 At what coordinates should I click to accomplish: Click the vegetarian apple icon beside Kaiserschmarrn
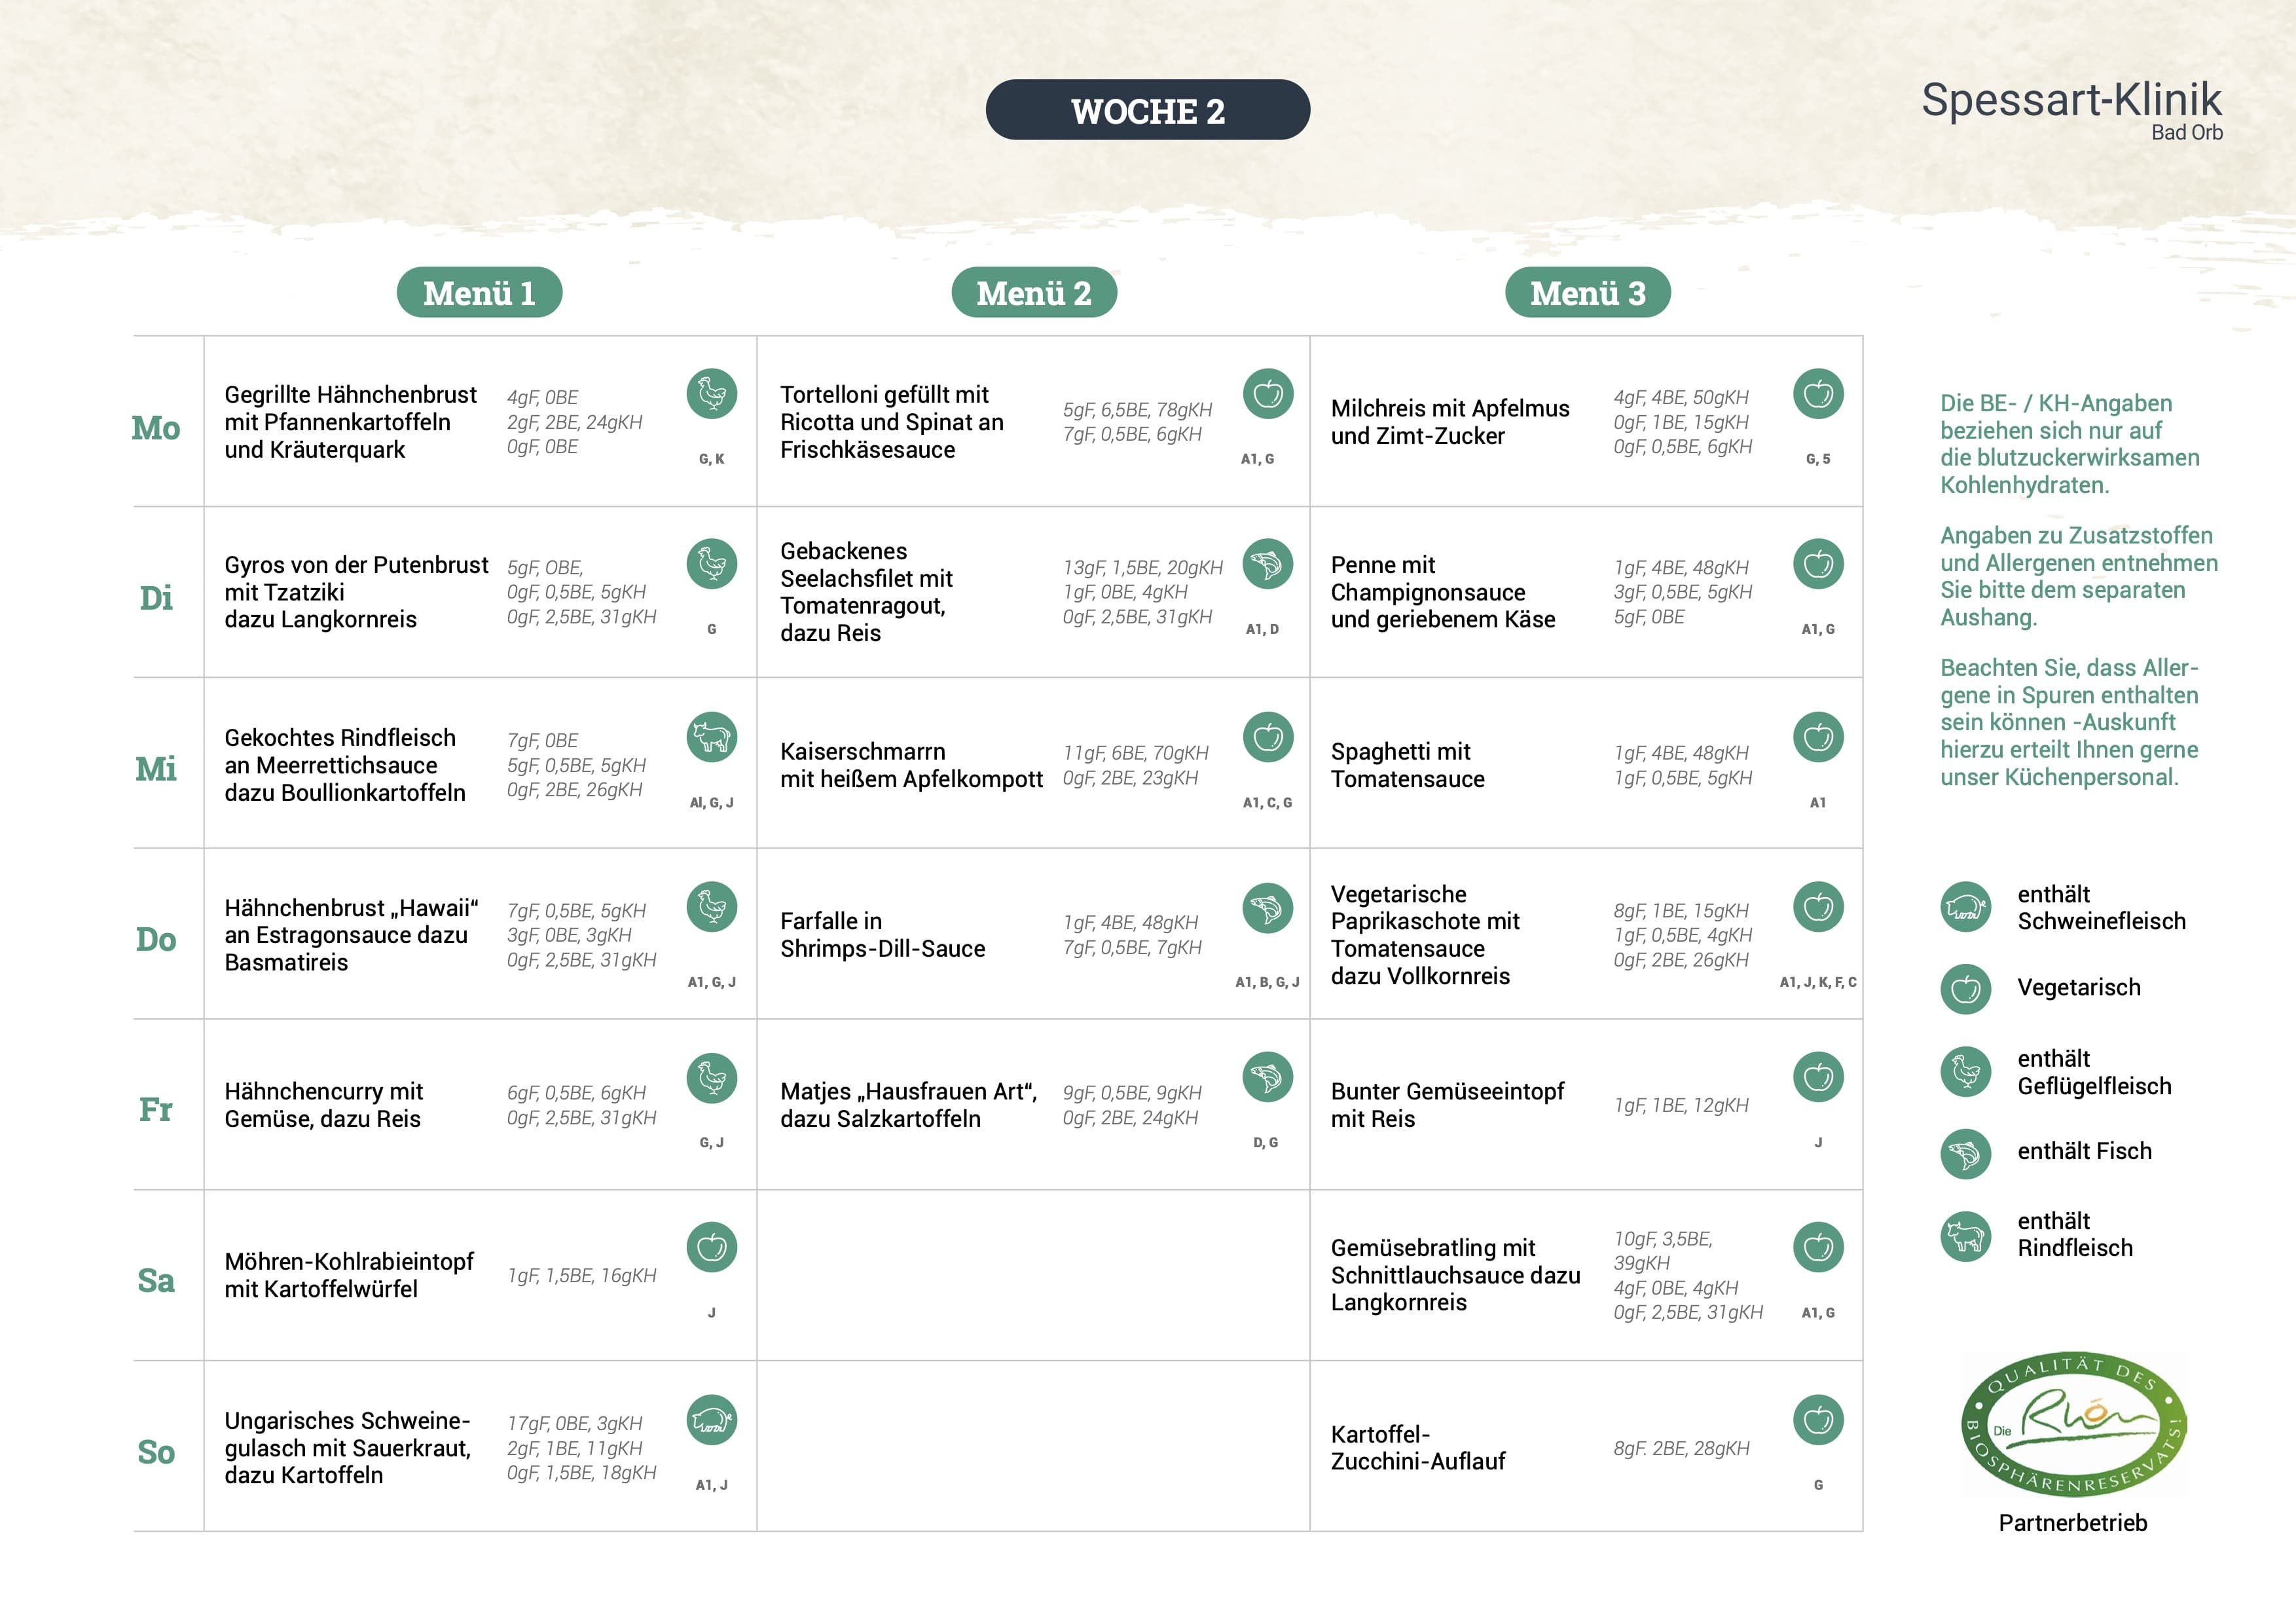coord(1267,737)
